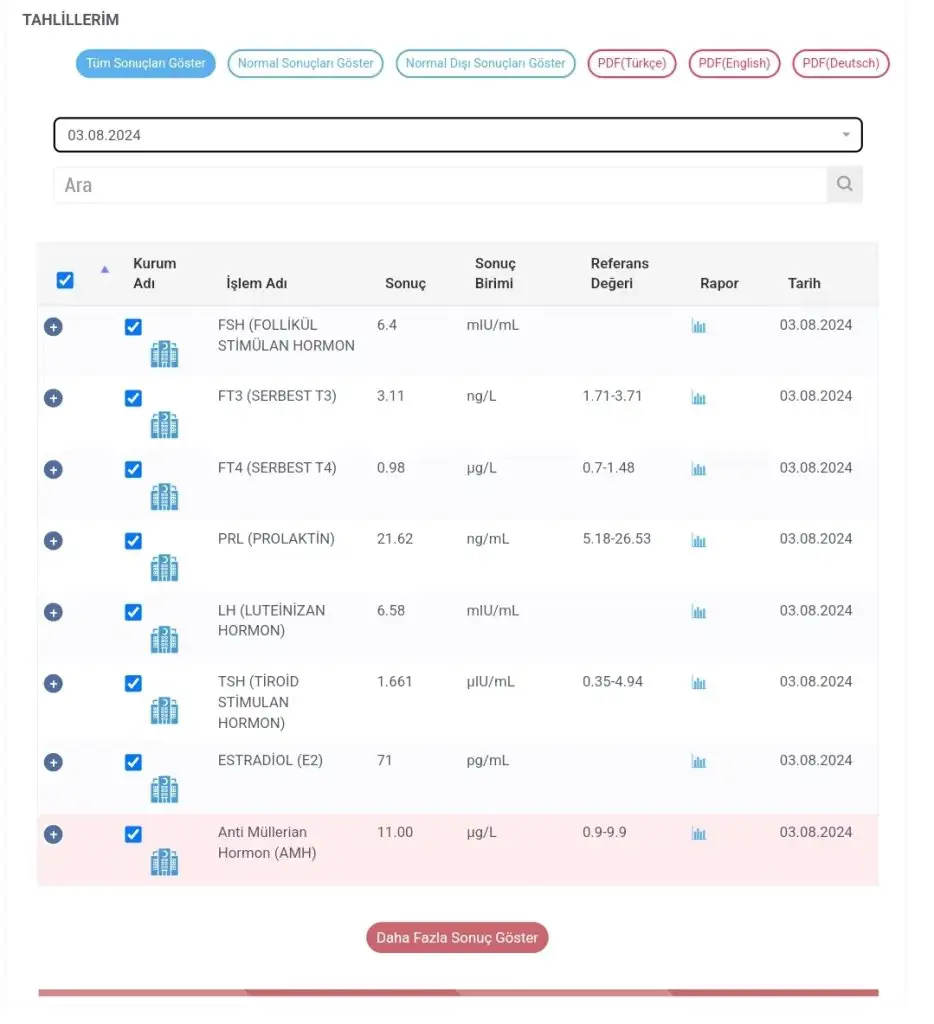
Task: Download the PDF(English) report
Action: pyautogui.click(x=734, y=63)
